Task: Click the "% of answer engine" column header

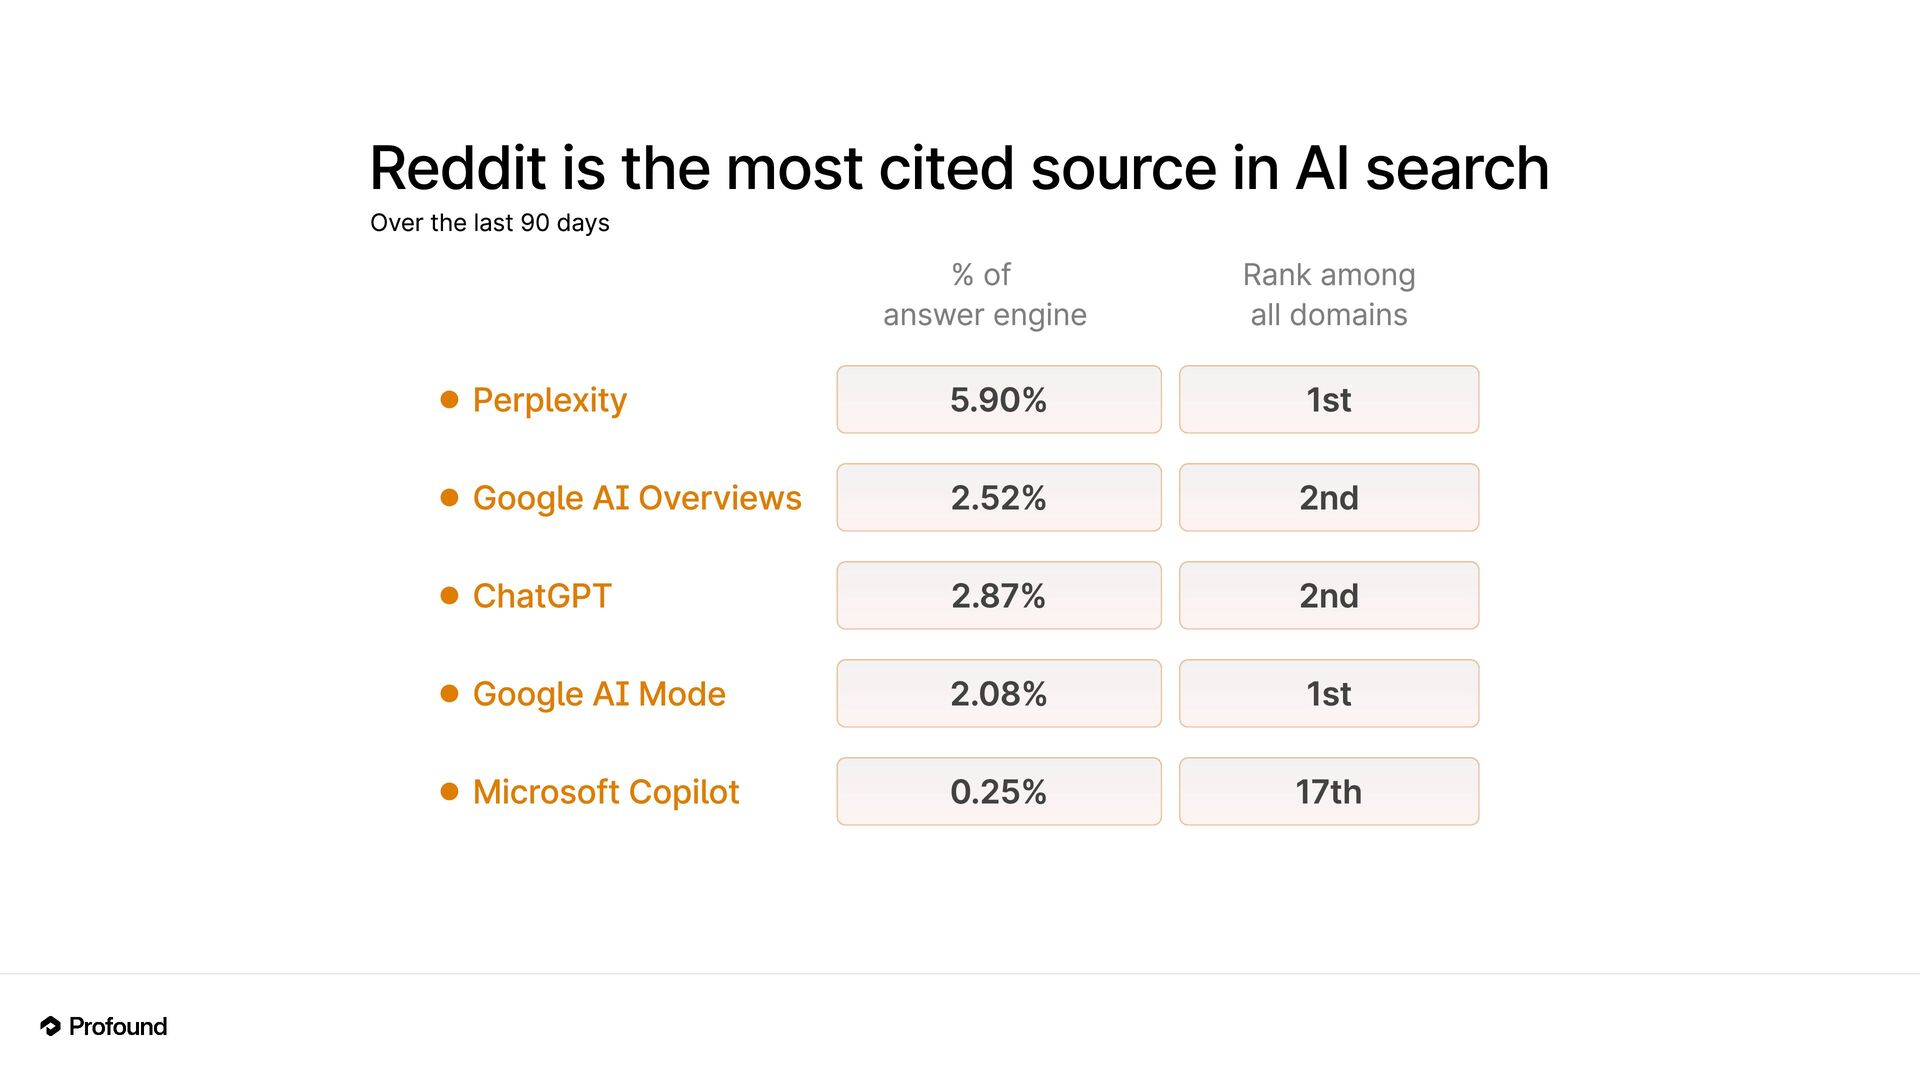Action: pyautogui.click(x=984, y=295)
